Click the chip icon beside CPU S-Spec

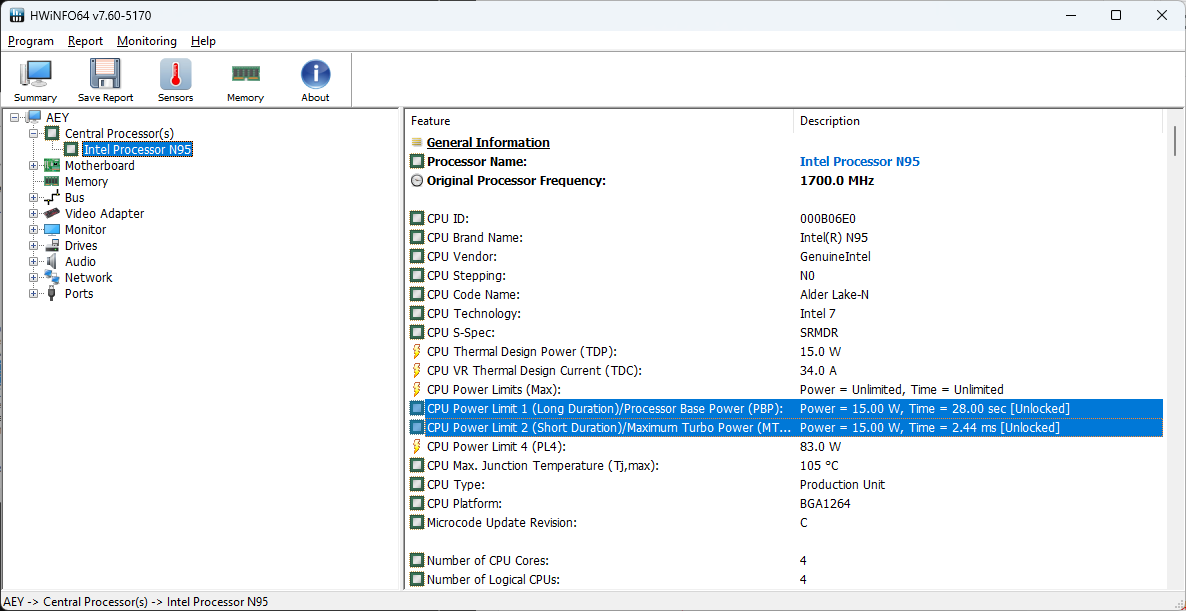[x=417, y=333]
